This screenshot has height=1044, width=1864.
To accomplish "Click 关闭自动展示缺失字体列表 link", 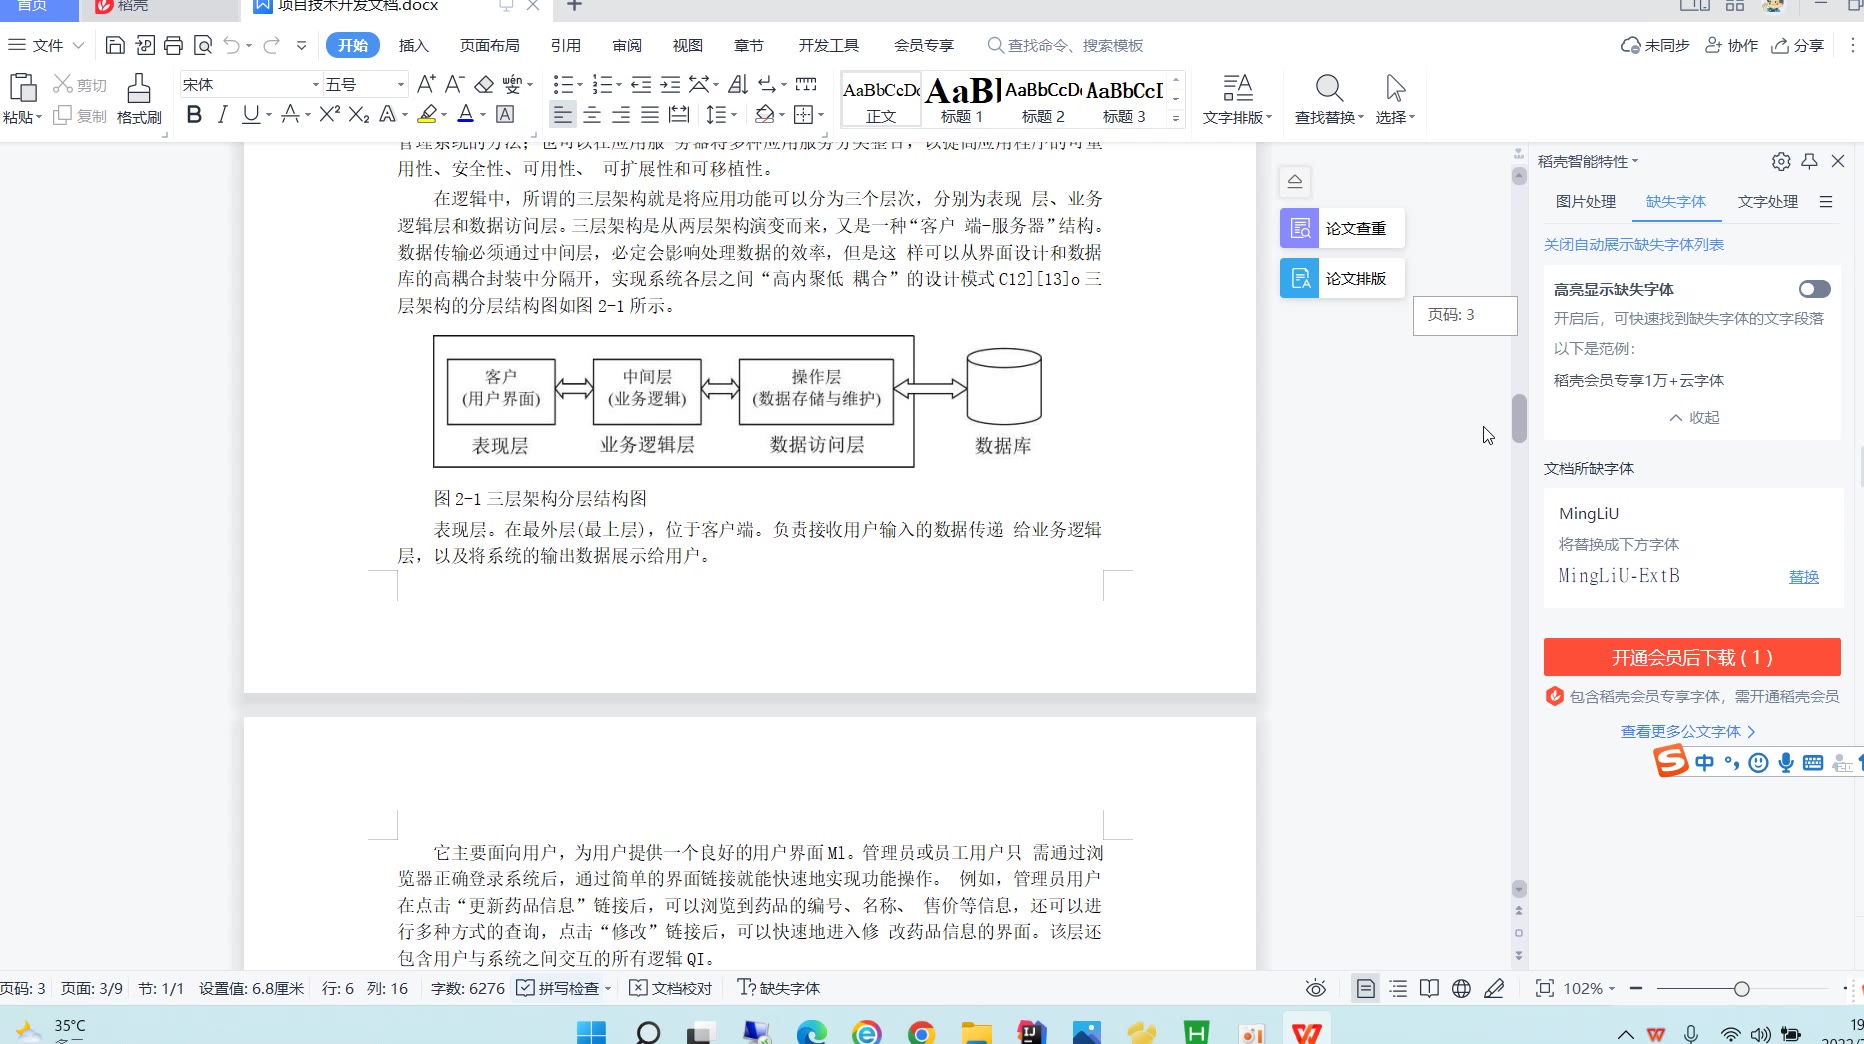I will 1633,244.
